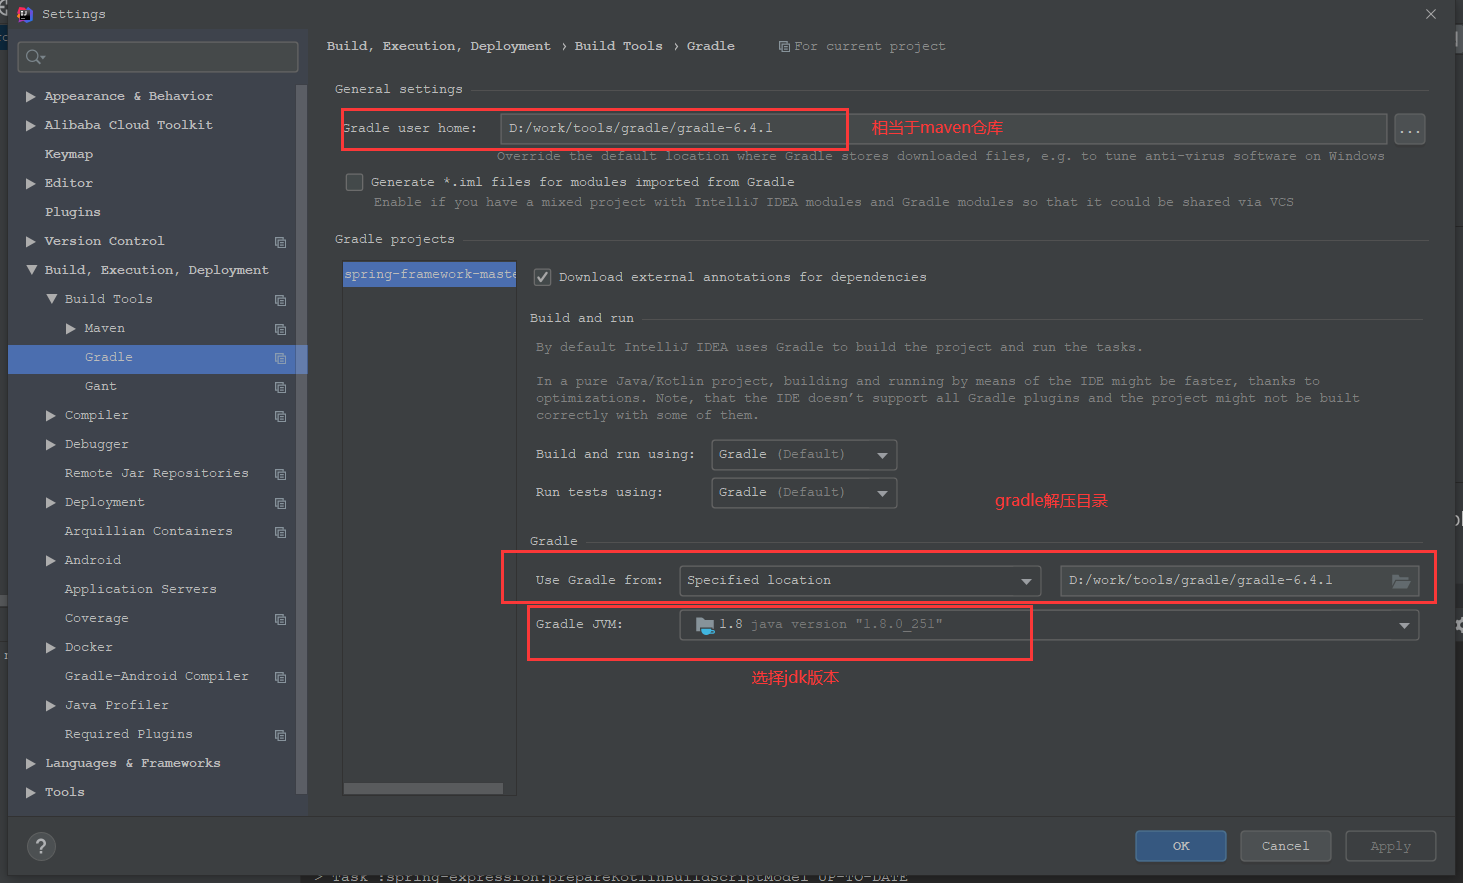Click the project-level icon beside Remote Jar Repositories
Viewport: 1463px width, 883px height.
(280, 474)
